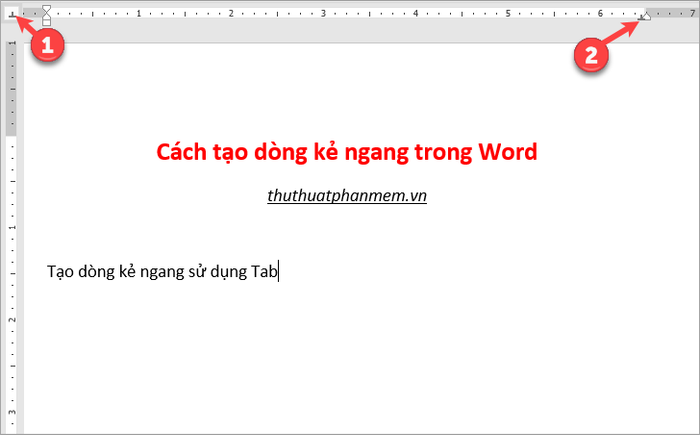The width and height of the screenshot is (700, 435).
Task: Click the 3-inch mark on horizontal ruler
Action: tap(323, 14)
